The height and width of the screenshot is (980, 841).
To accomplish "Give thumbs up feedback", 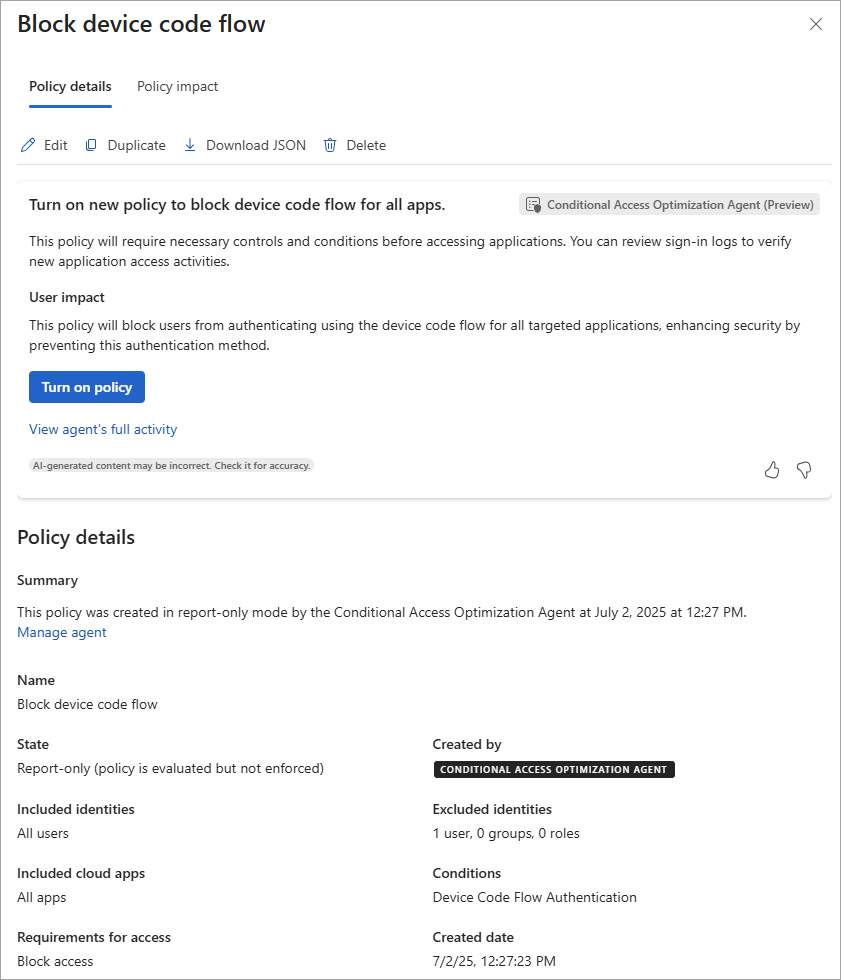I will [772, 470].
